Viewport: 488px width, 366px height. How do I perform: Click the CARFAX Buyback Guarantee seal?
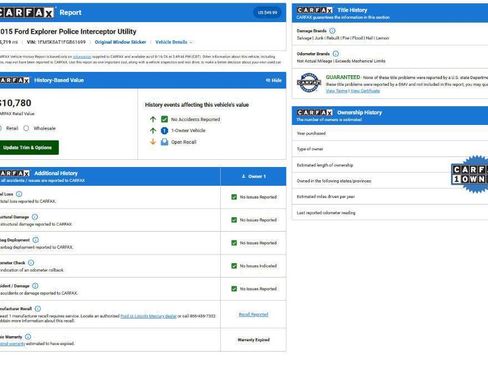point(309,83)
